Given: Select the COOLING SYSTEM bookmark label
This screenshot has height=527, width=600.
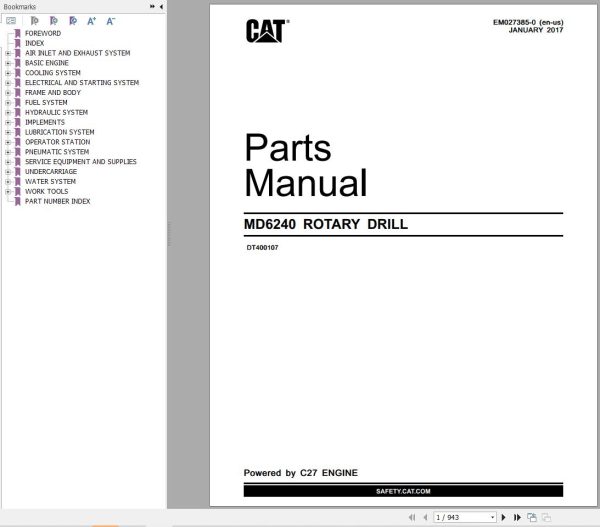Looking at the screenshot, I should pyautogui.click(x=53, y=73).
